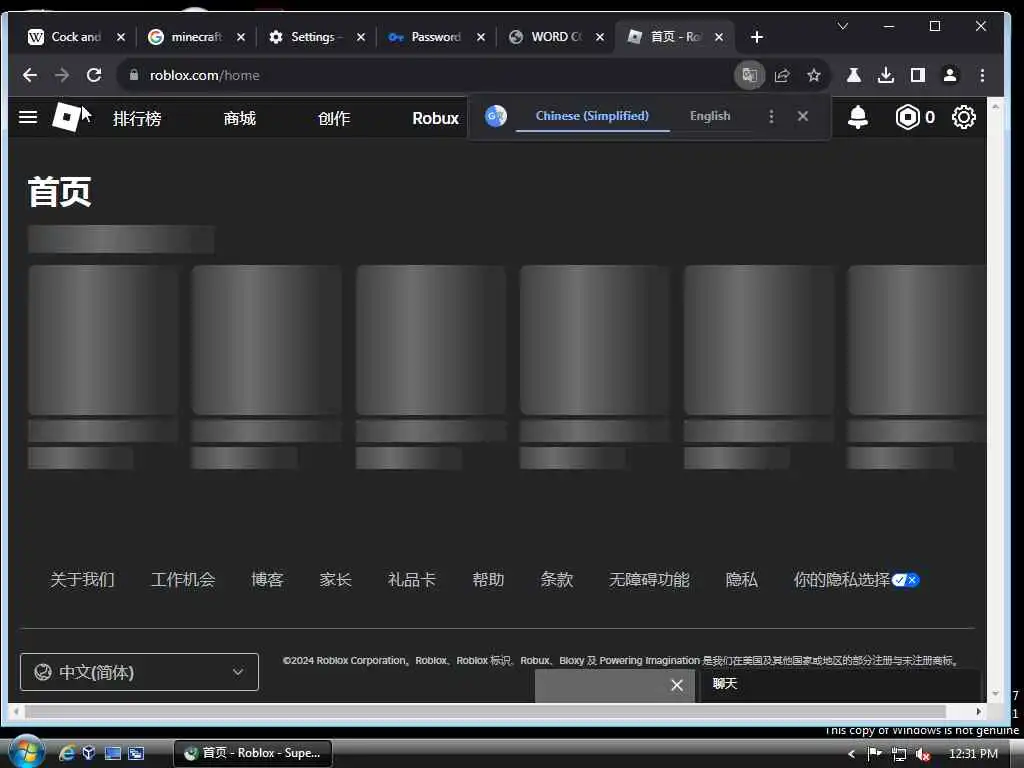Select the English translate tab

coord(710,116)
